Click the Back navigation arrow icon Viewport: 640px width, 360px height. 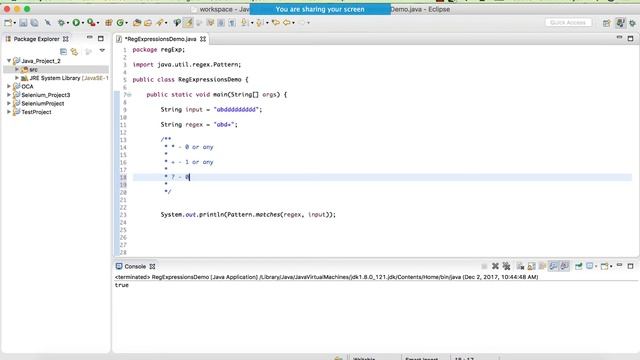287,23
